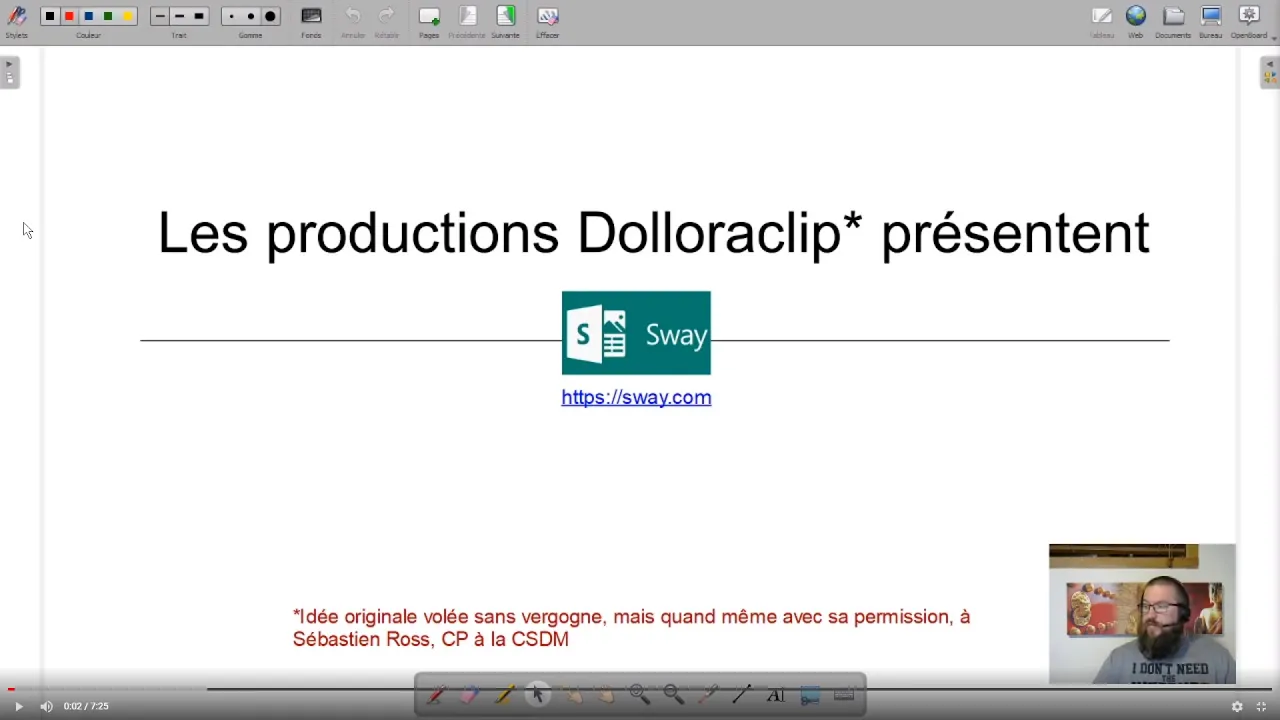The image size is (1280, 720).
Task: Choose the medium line width (Trait)
Action: point(179,16)
